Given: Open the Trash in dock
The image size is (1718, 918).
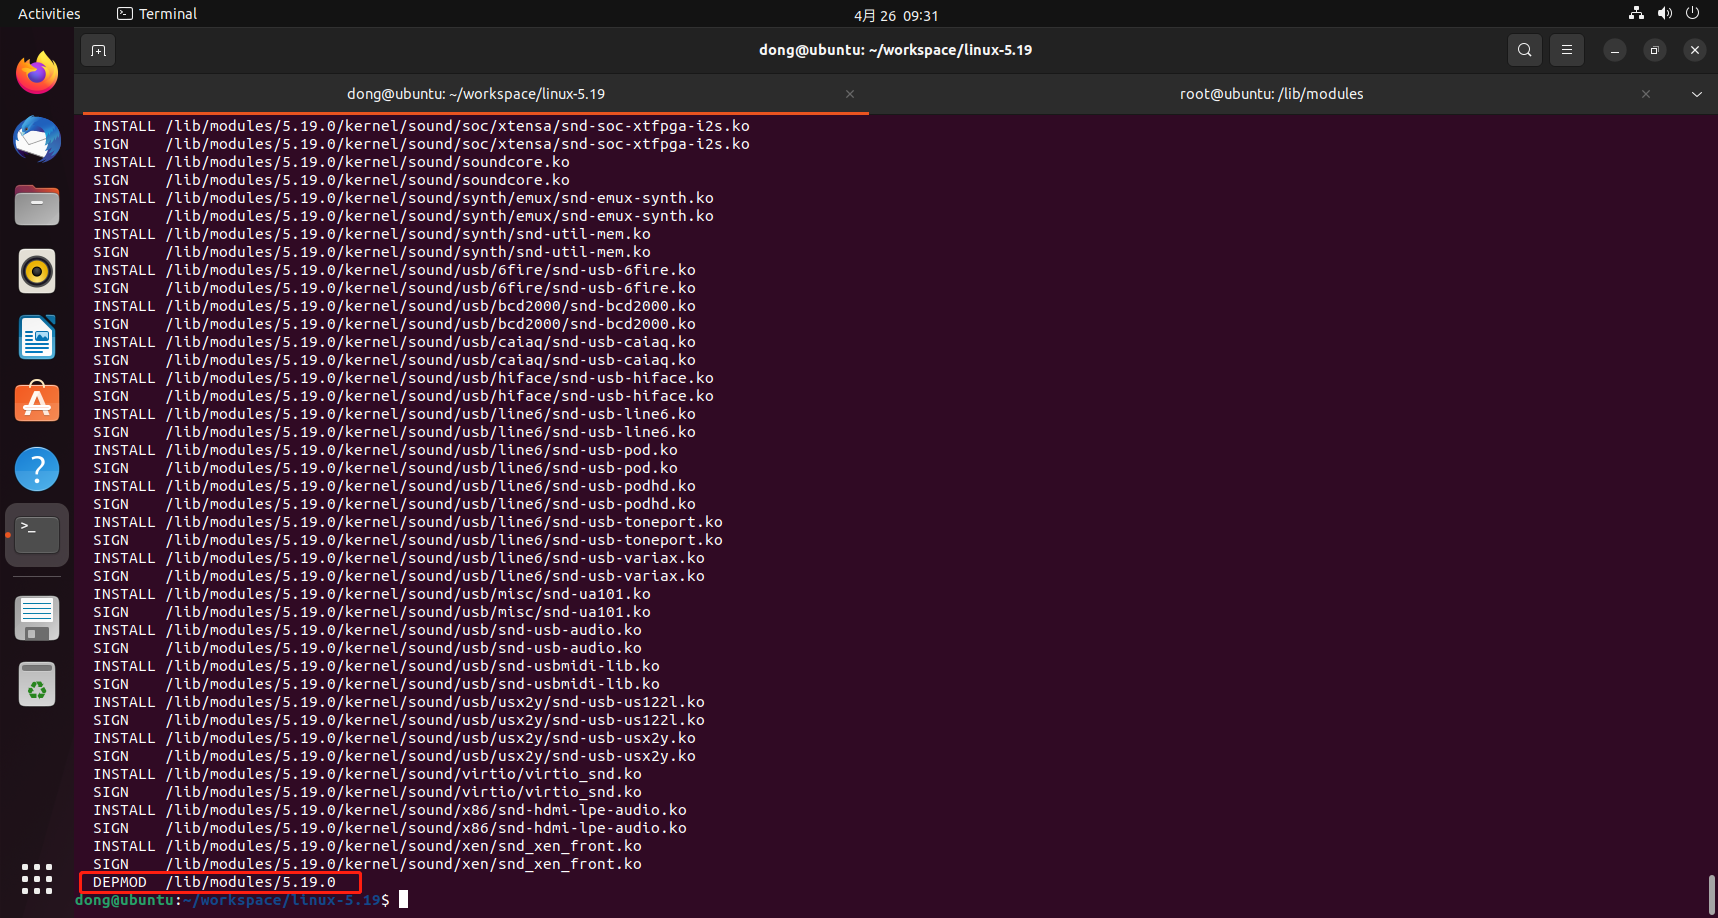Looking at the screenshot, I should tap(37, 684).
